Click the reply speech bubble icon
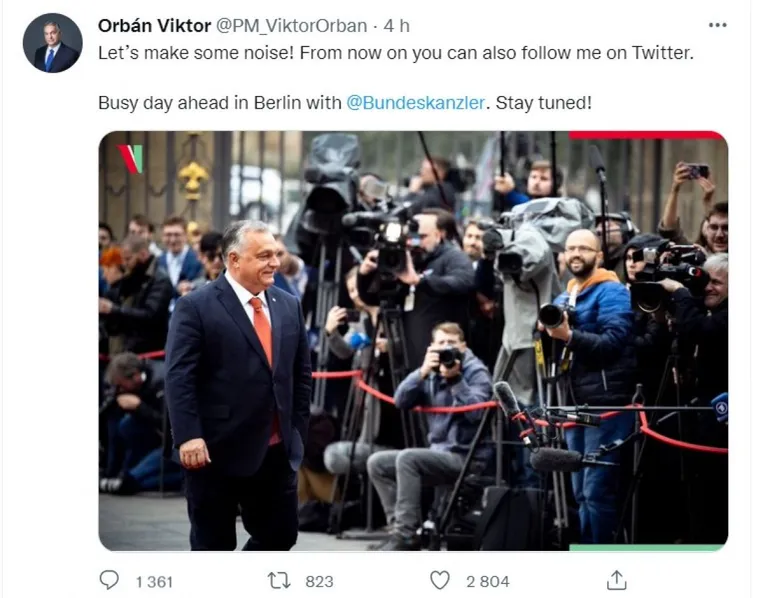Image resolution: width=763 pixels, height=598 pixels. (x=109, y=580)
